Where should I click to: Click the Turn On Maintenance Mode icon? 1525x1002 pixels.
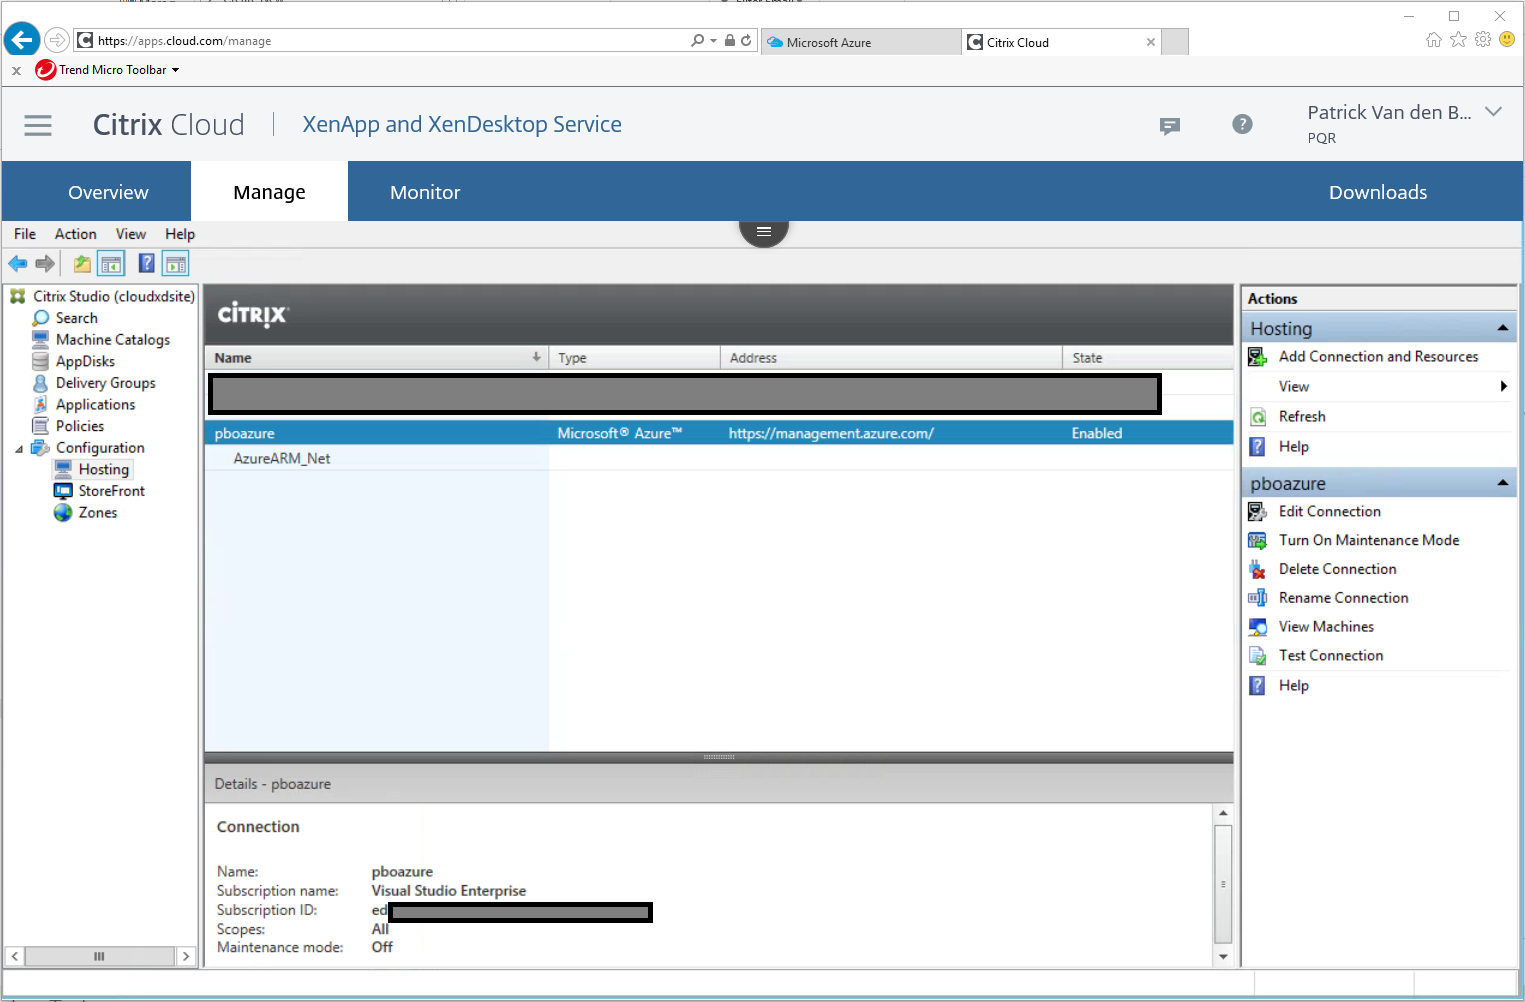[x=1258, y=541]
